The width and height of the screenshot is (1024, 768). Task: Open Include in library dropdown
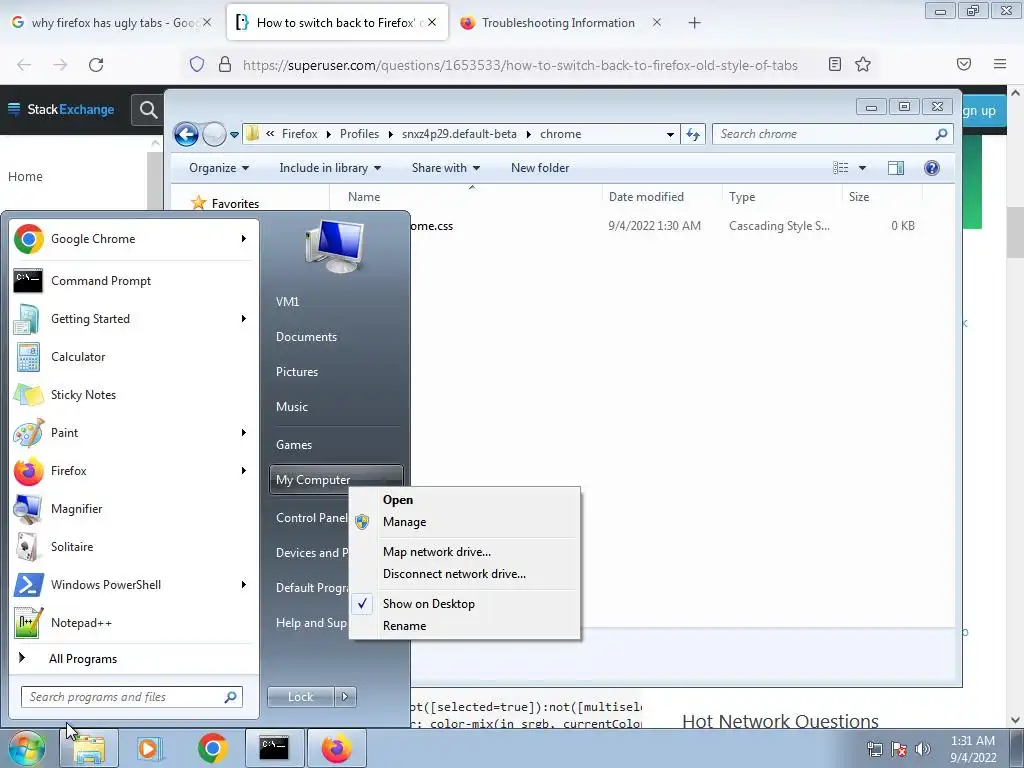coord(330,168)
